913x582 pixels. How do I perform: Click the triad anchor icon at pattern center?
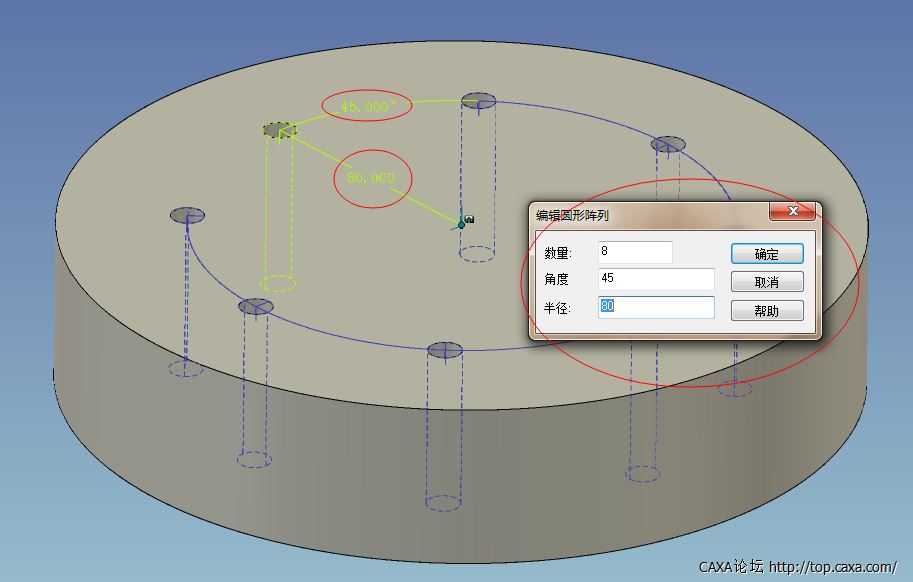(464, 220)
